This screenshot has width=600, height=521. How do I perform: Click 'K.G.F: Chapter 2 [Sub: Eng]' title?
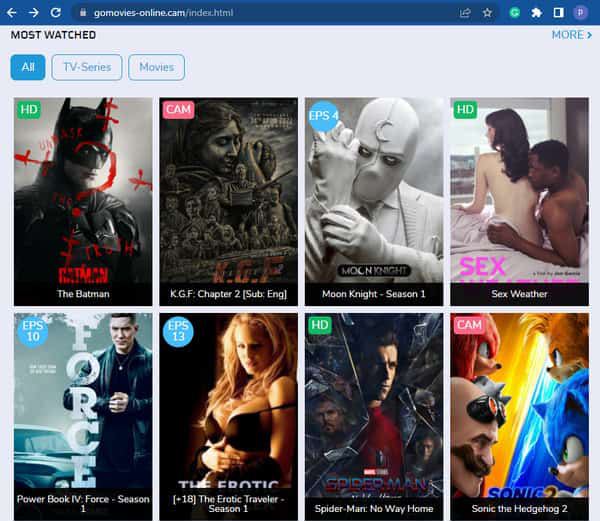(x=228, y=294)
